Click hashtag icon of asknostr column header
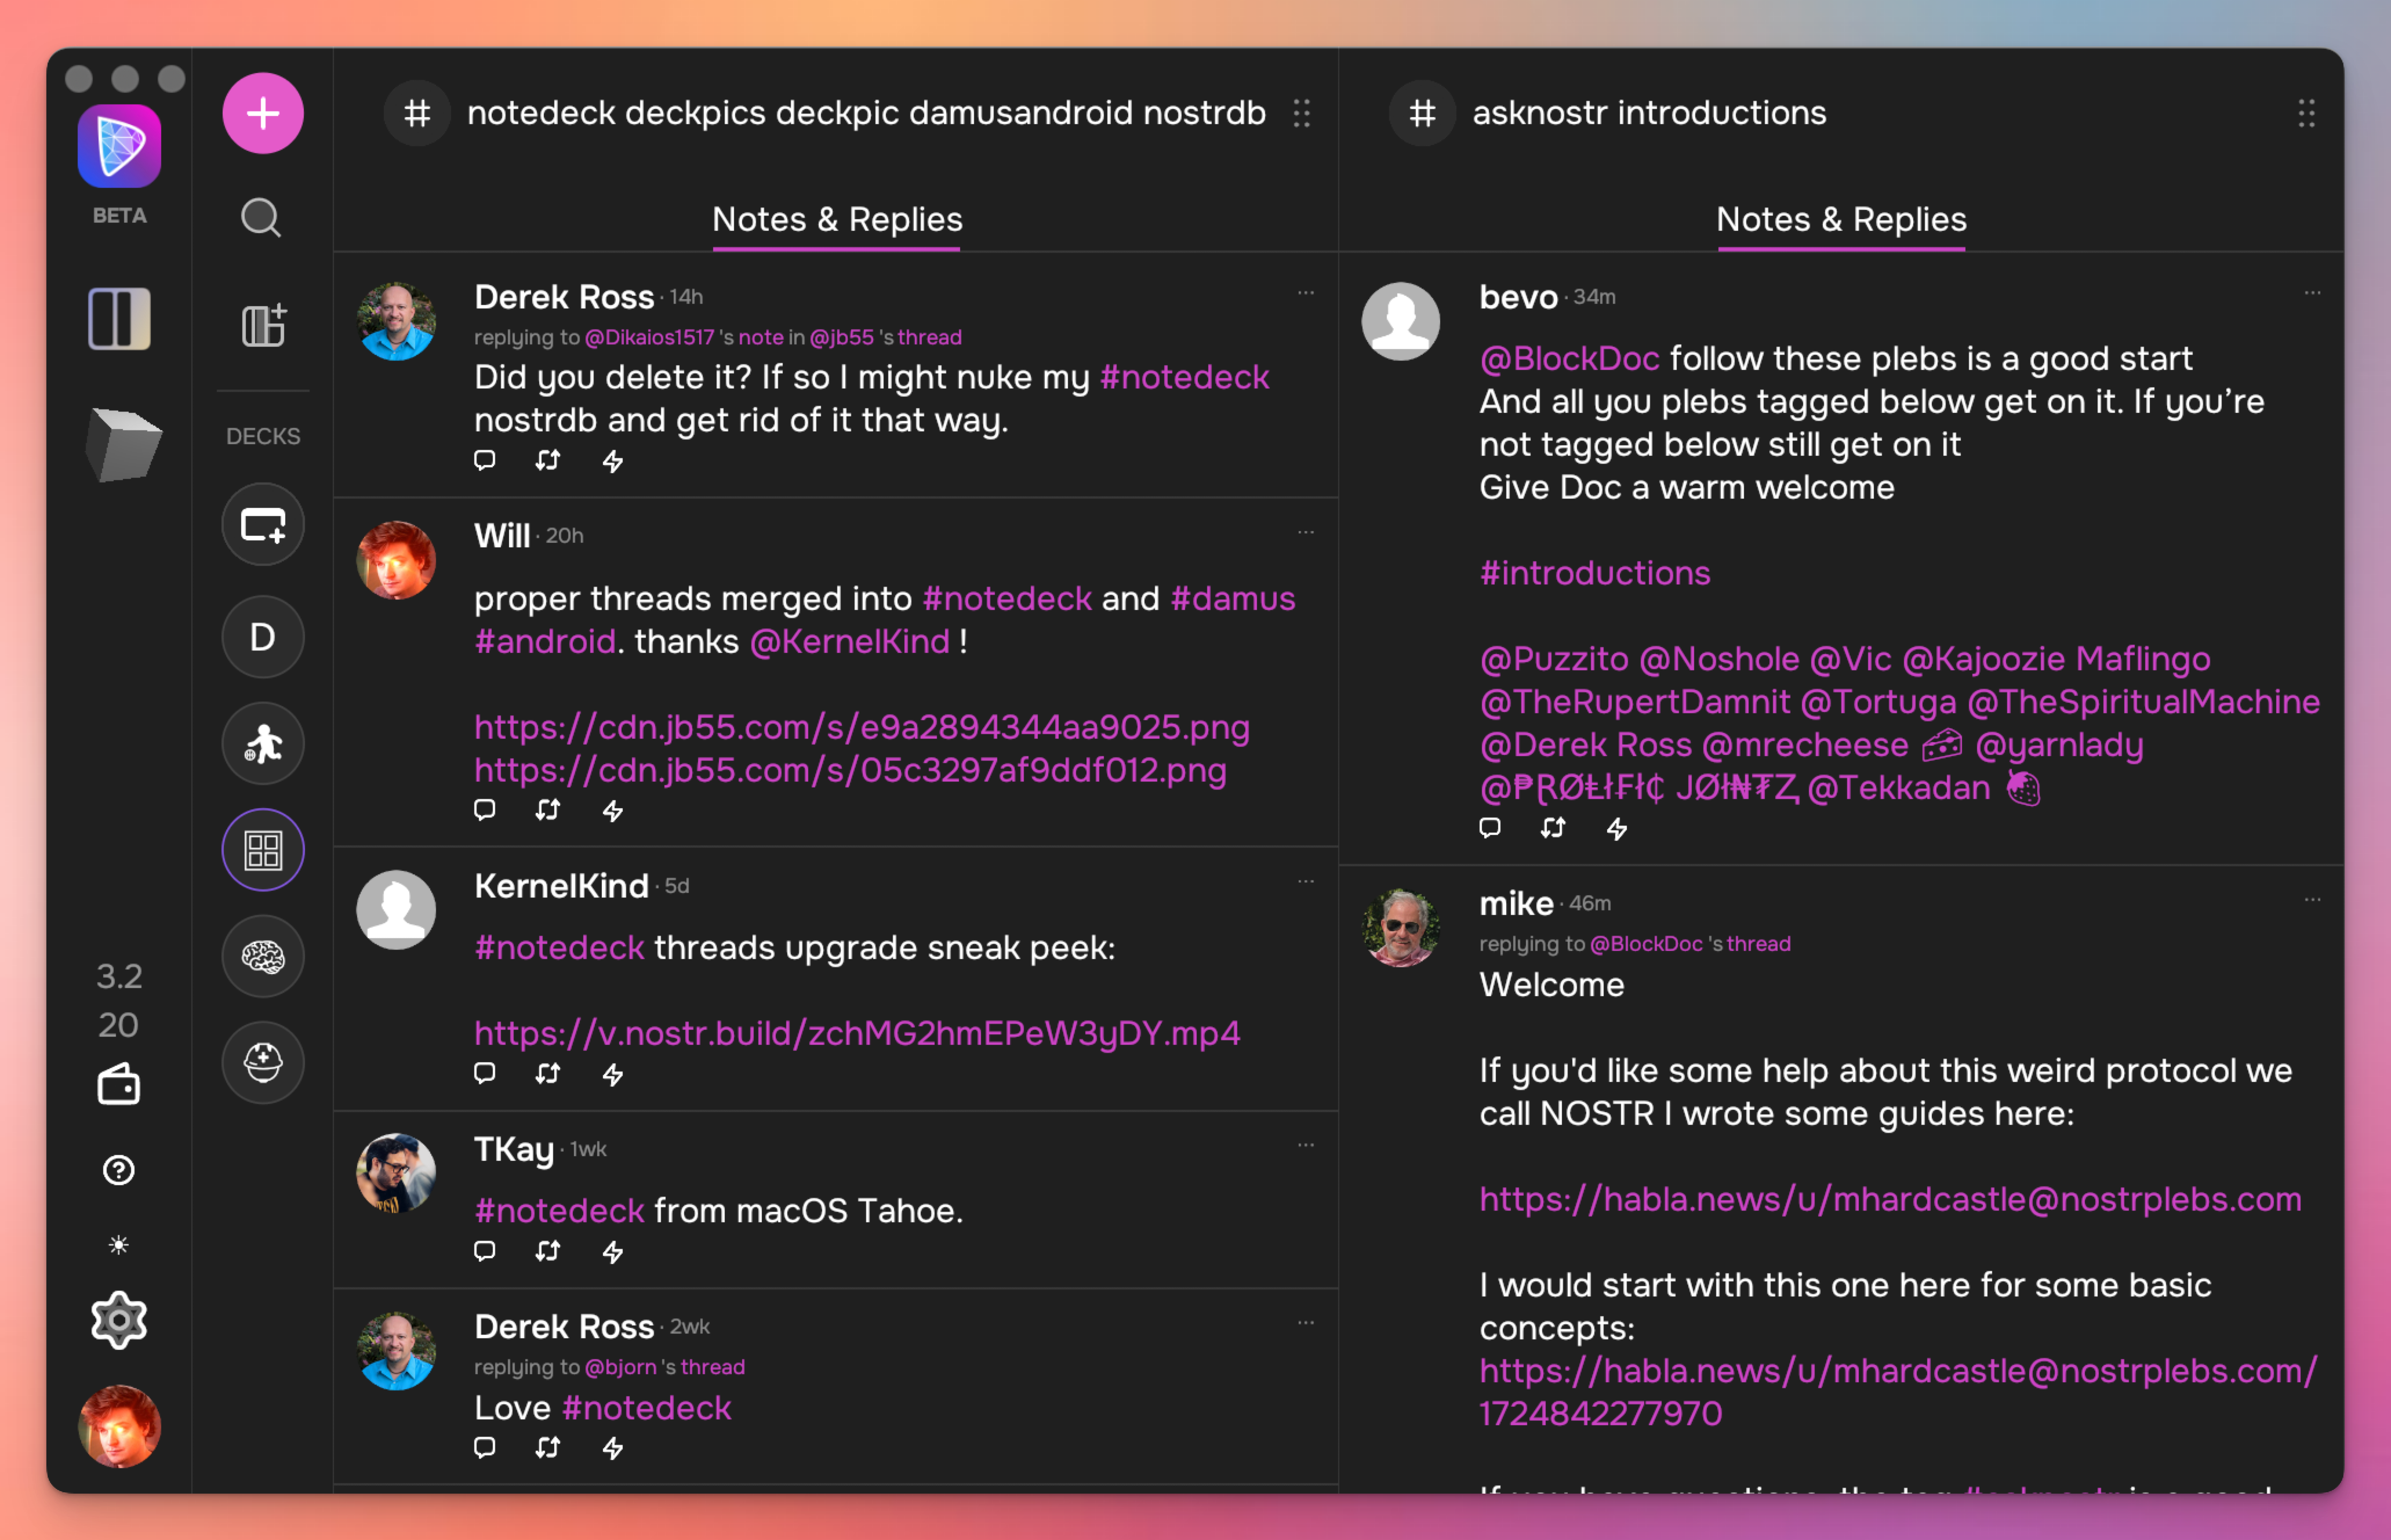 1422,113
